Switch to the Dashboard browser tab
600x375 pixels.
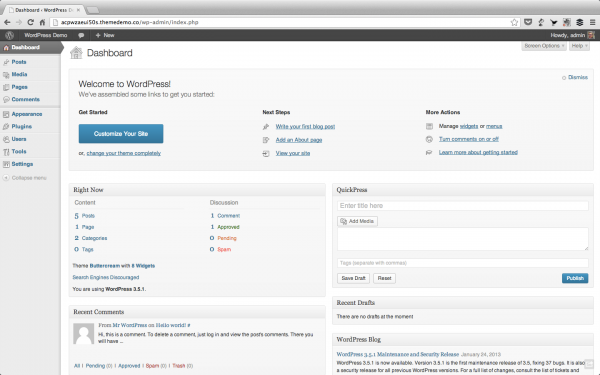click(45, 10)
